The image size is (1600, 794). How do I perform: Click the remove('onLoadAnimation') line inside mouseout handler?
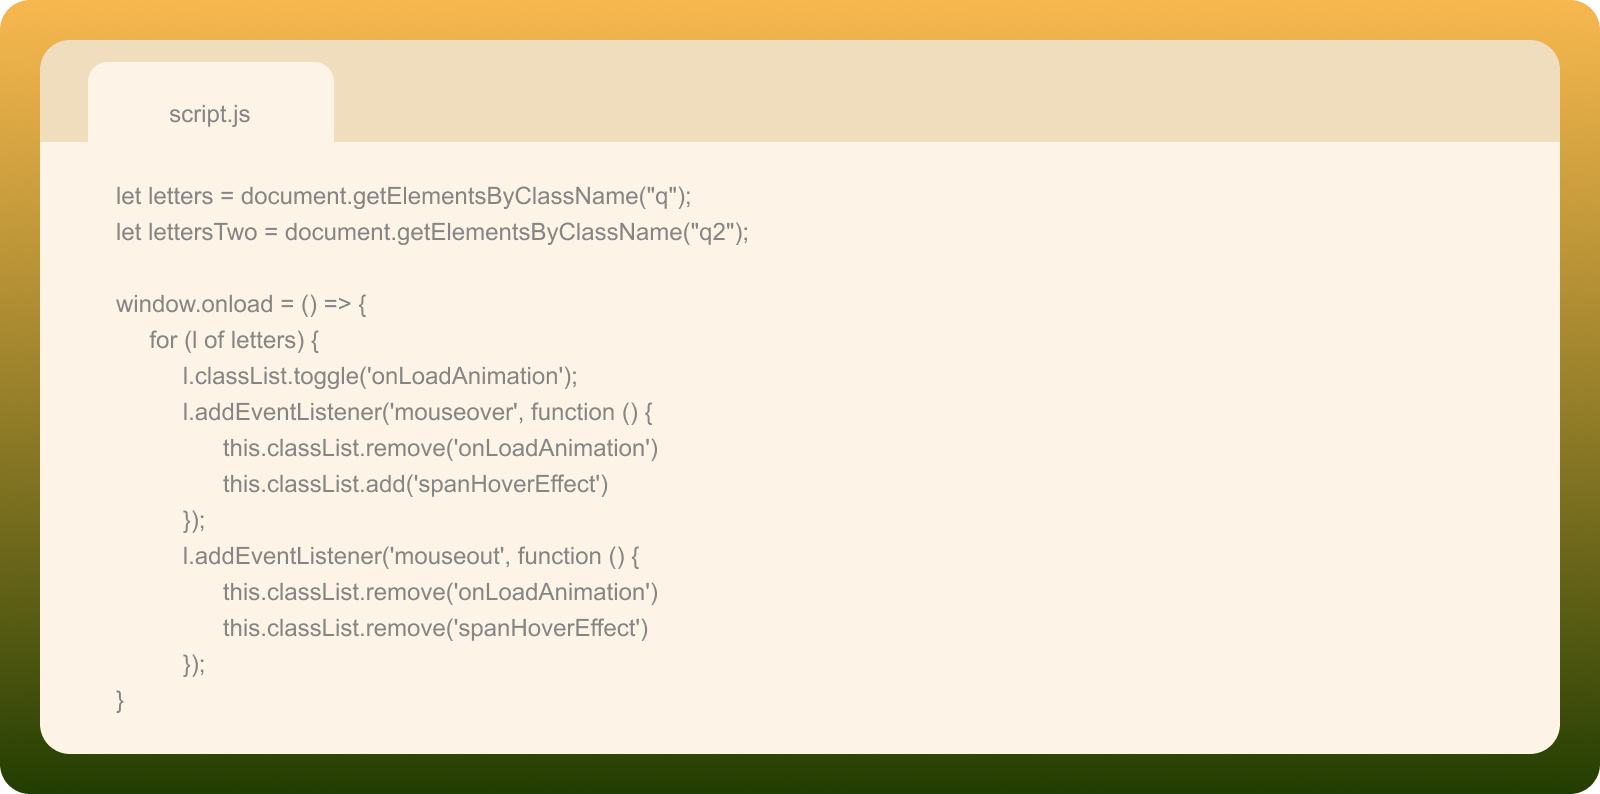tap(440, 592)
